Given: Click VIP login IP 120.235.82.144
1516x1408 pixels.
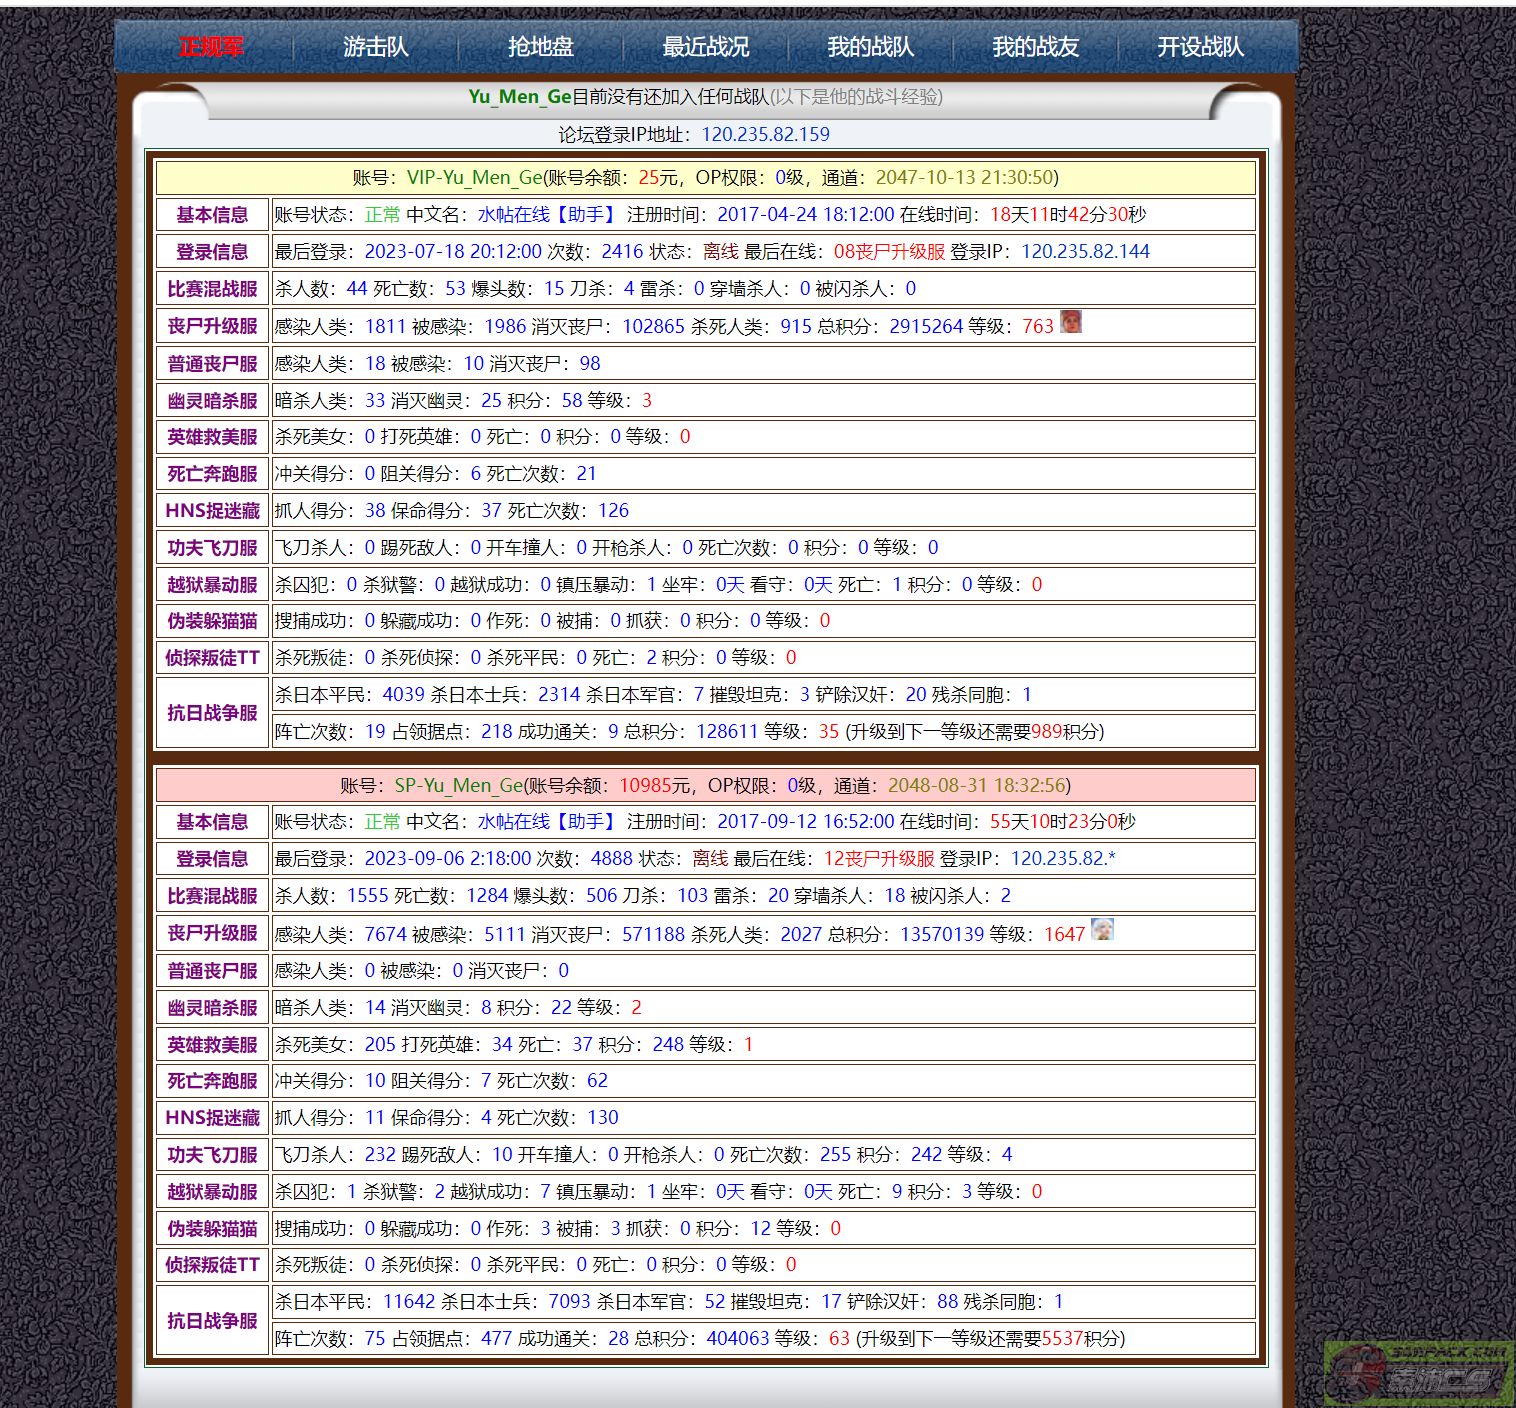Looking at the screenshot, I should (x=1085, y=252).
